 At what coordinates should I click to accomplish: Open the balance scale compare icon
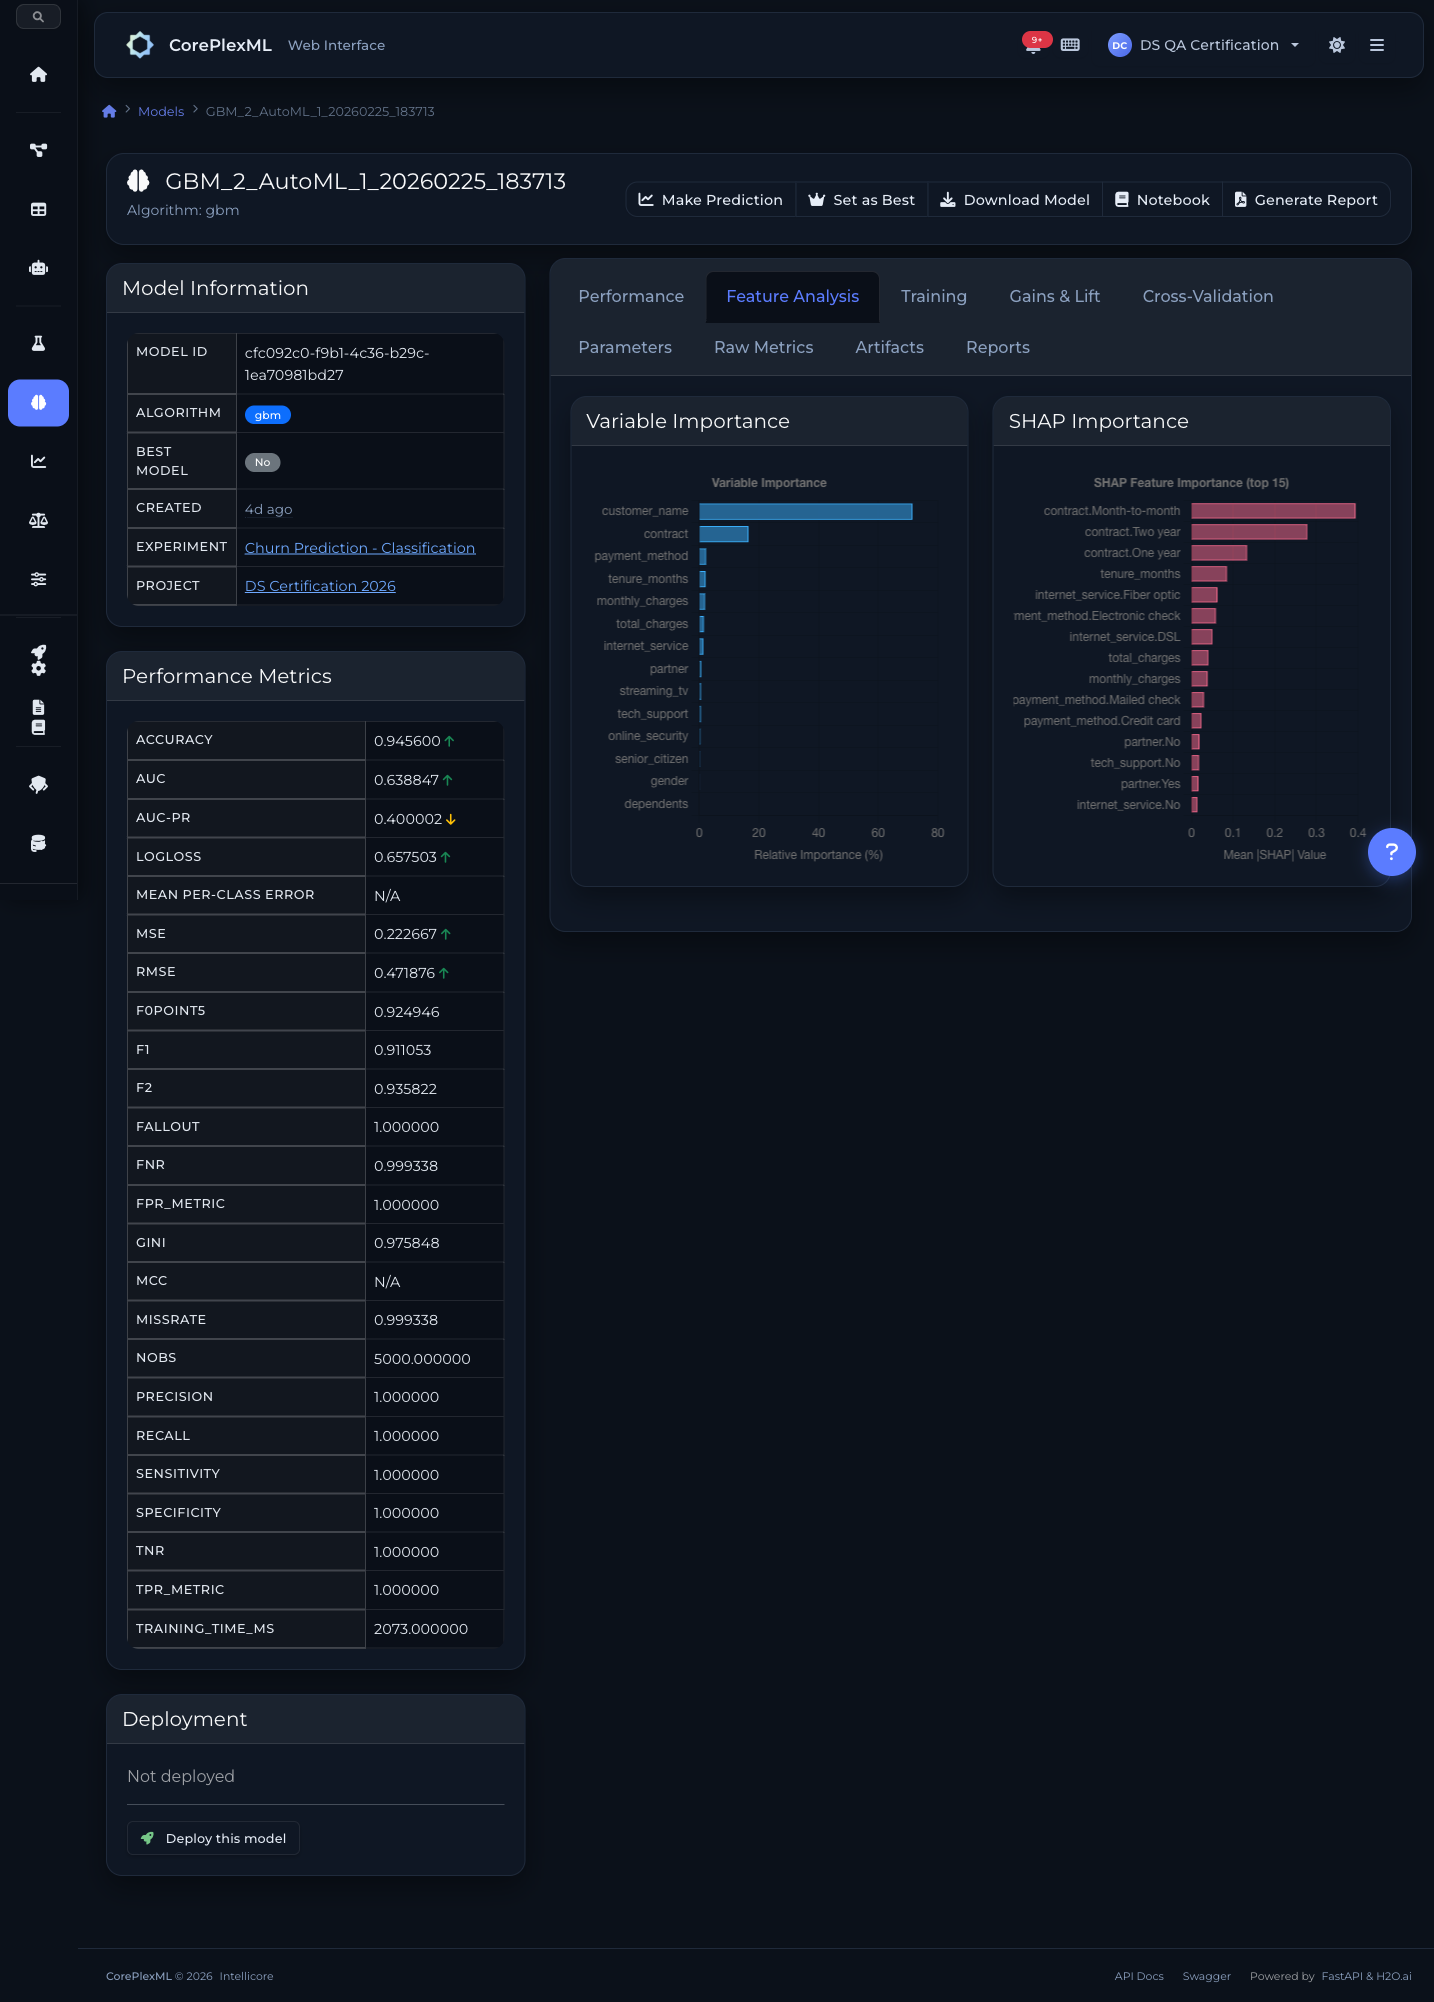click(38, 520)
